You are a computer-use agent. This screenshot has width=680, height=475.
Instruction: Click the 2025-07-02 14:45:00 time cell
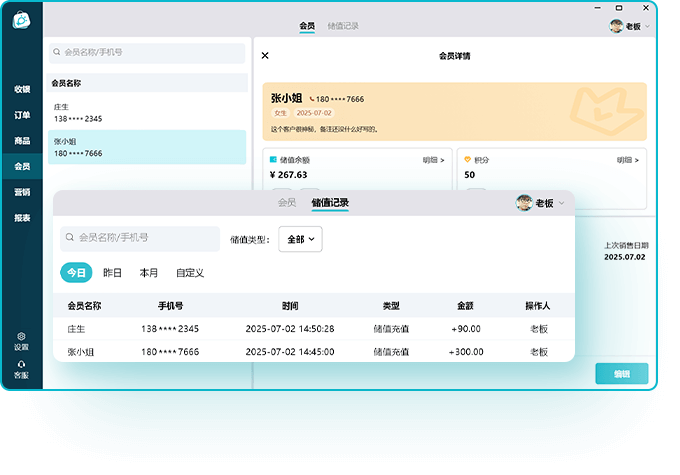[290, 352]
